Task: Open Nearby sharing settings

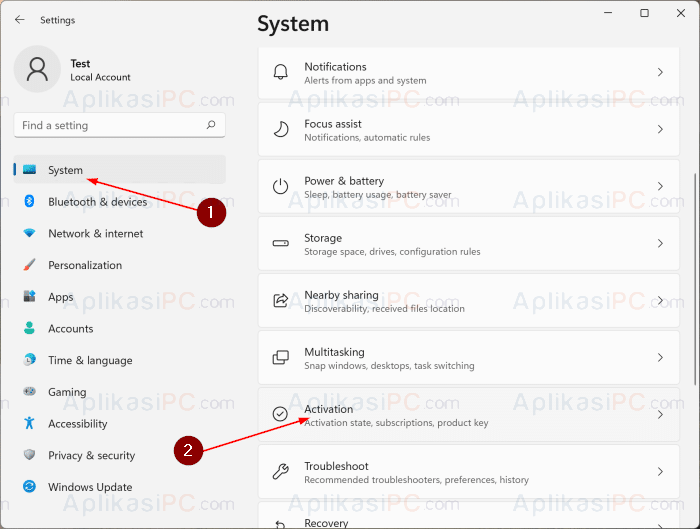Action: tap(469, 301)
